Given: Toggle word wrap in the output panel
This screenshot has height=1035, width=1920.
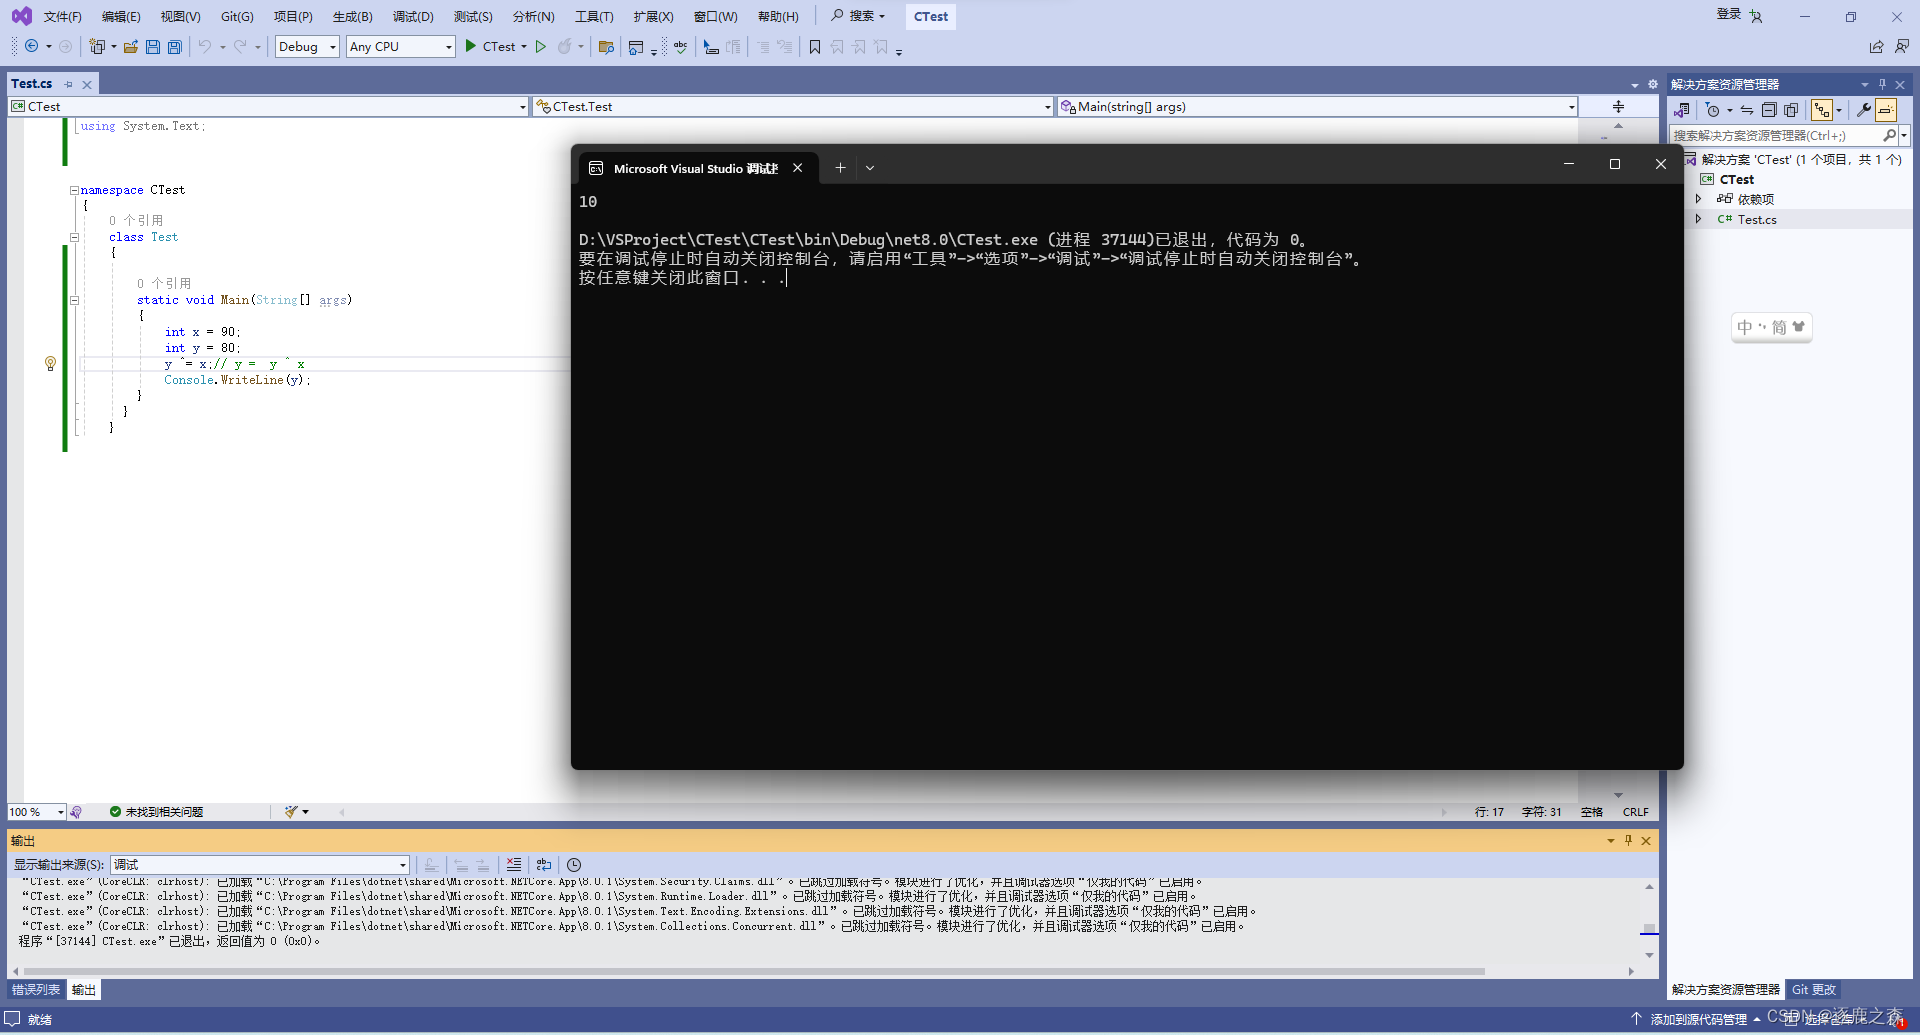Looking at the screenshot, I should [544, 865].
